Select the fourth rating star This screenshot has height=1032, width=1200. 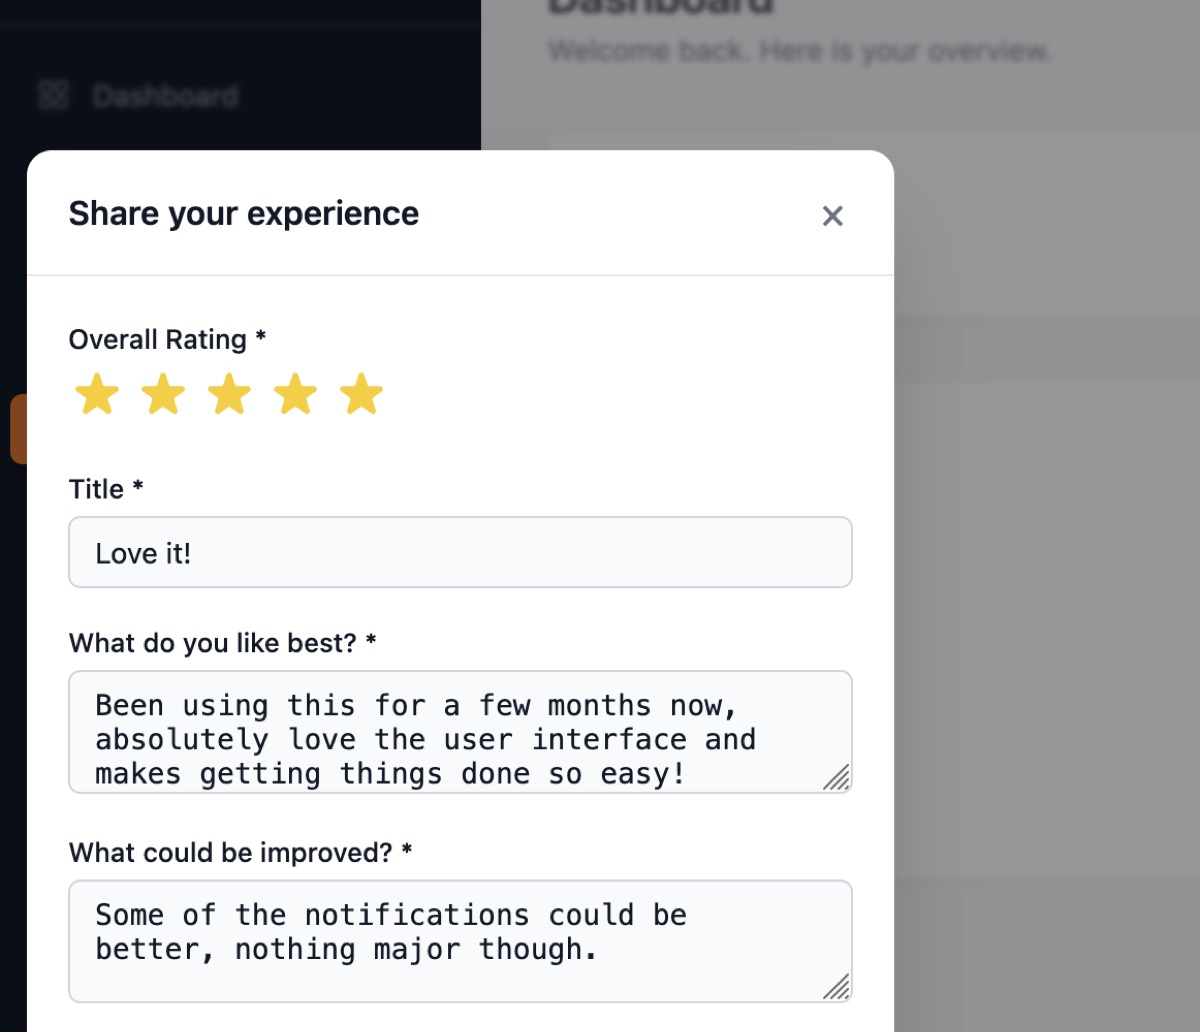point(295,393)
